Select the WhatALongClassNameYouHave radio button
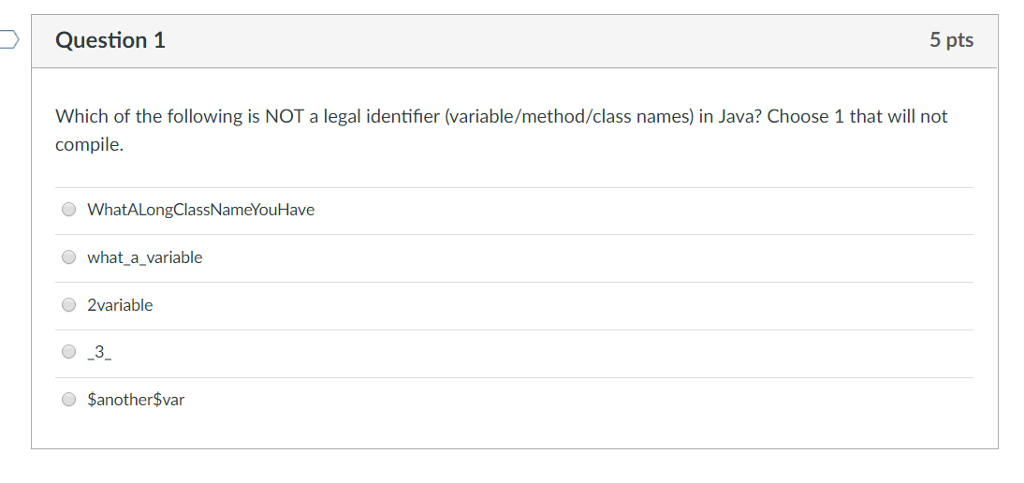The width and height of the screenshot is (1024, 483). click(x=68, y=210)
